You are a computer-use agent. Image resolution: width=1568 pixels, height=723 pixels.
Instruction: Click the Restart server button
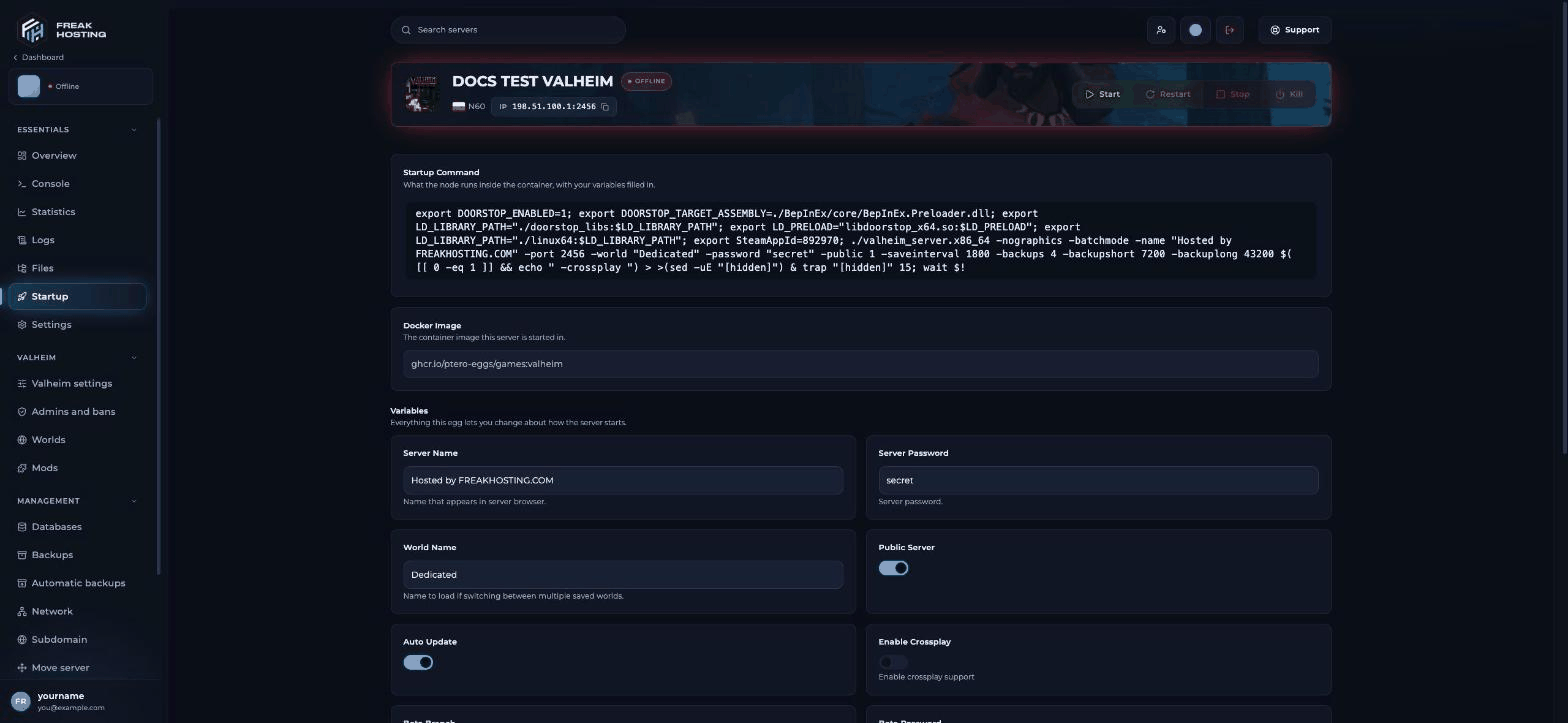1168,94
